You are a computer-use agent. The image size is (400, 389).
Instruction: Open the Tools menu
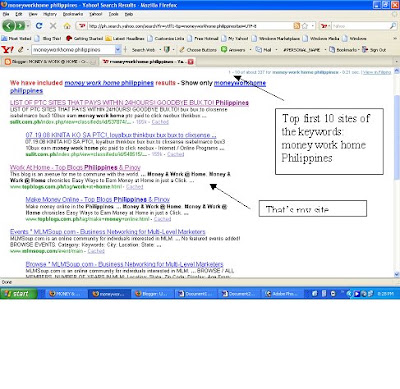tap(114, 14)
